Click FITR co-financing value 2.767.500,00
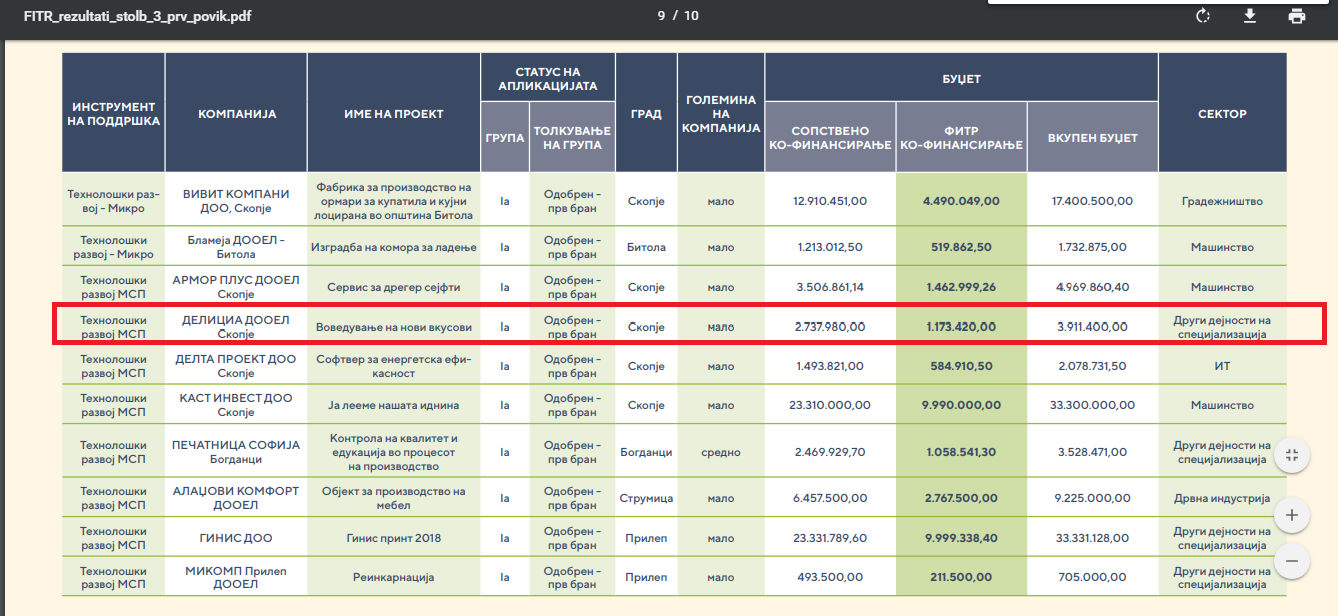Image resolution: width=1338 pixels, height=616 pixels. (x=961, y=498)
